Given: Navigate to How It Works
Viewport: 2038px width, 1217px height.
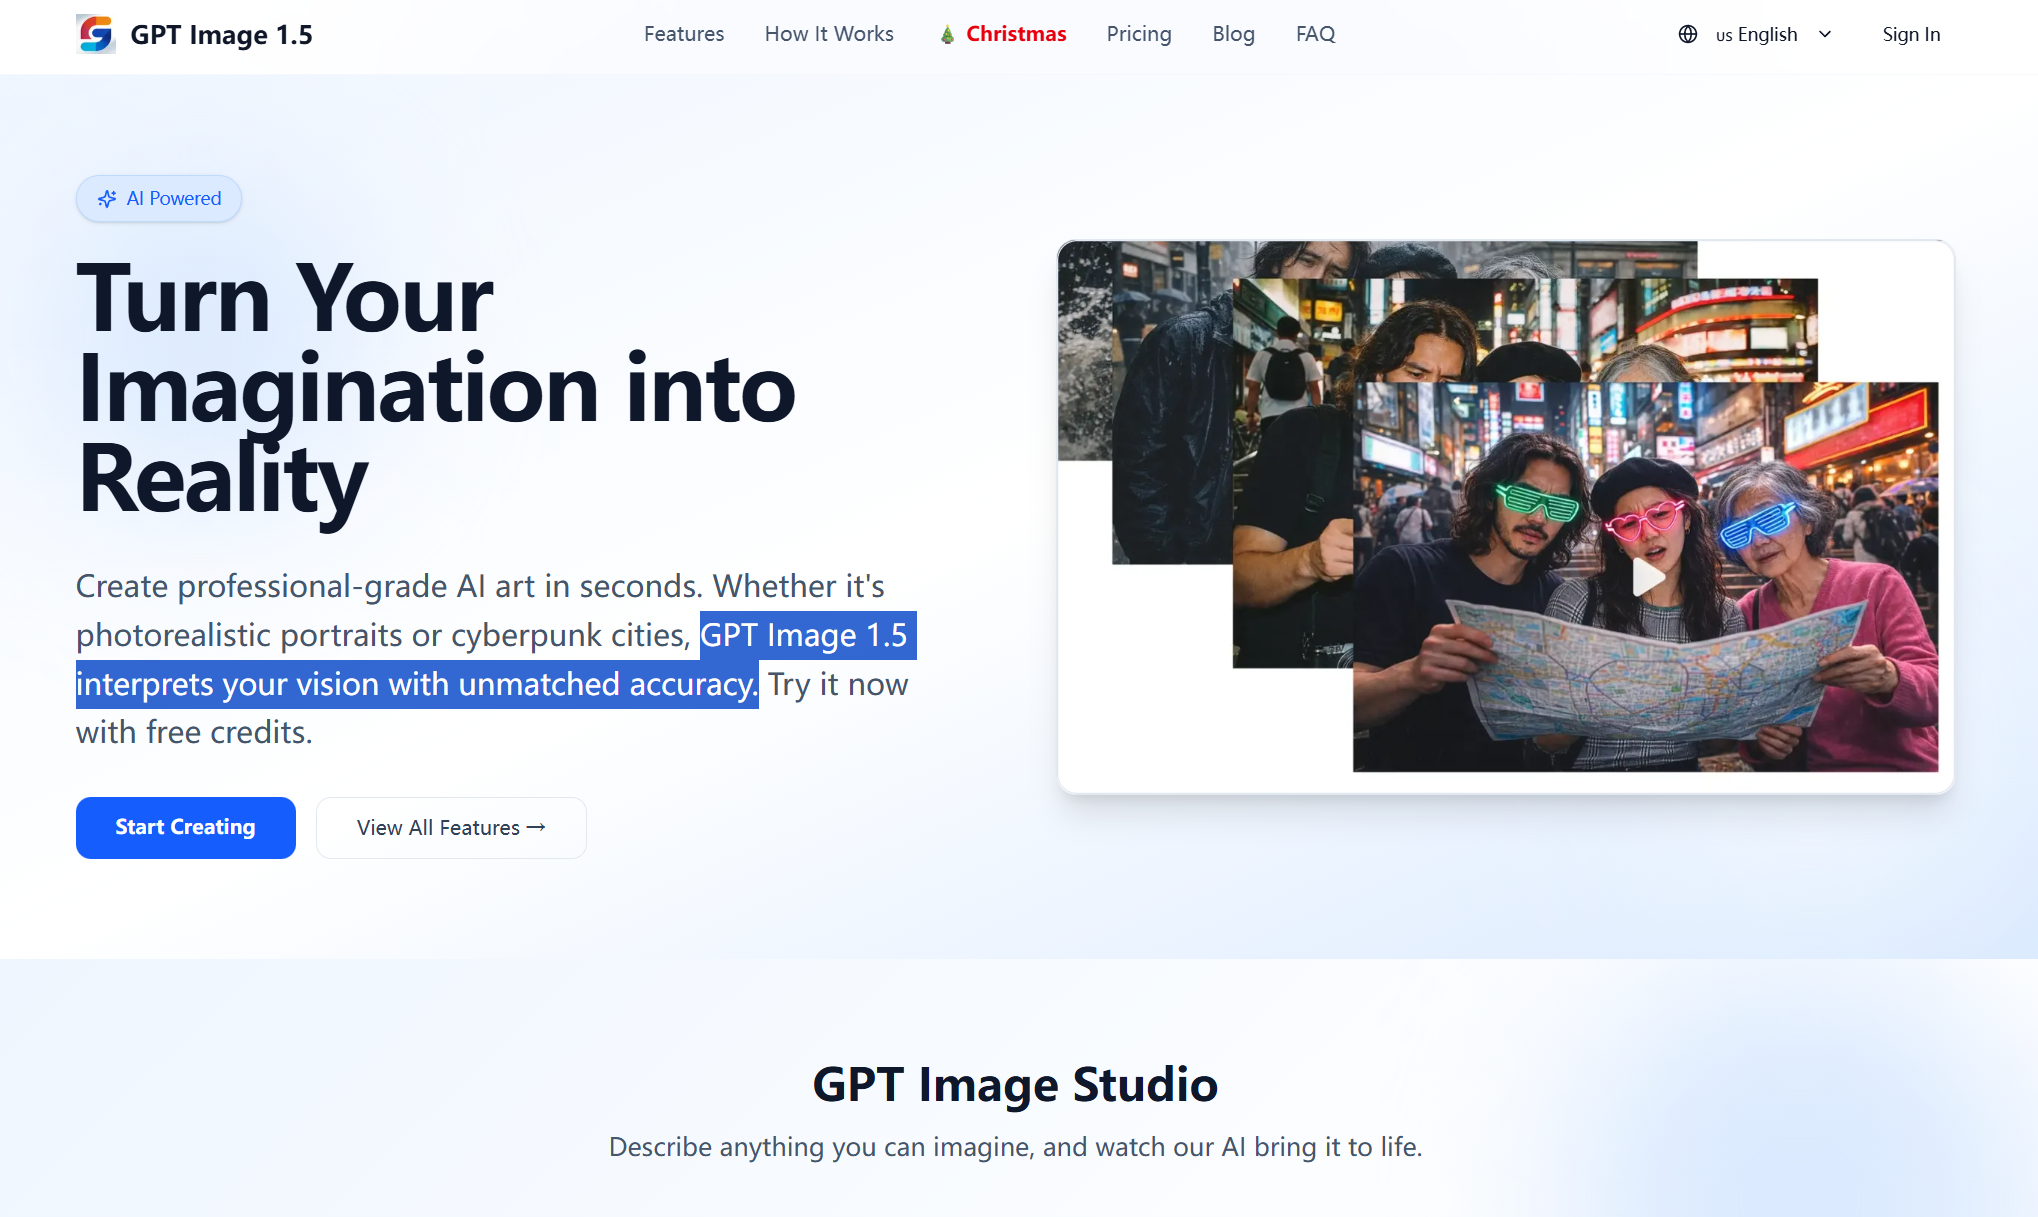Looking at the screenshot, I should tap(829, 33).
